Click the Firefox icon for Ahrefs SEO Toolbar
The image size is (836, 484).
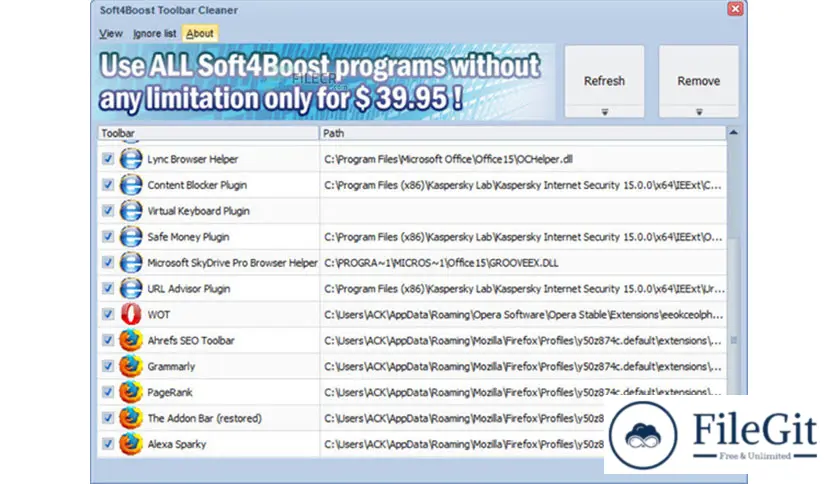(131, 340)
